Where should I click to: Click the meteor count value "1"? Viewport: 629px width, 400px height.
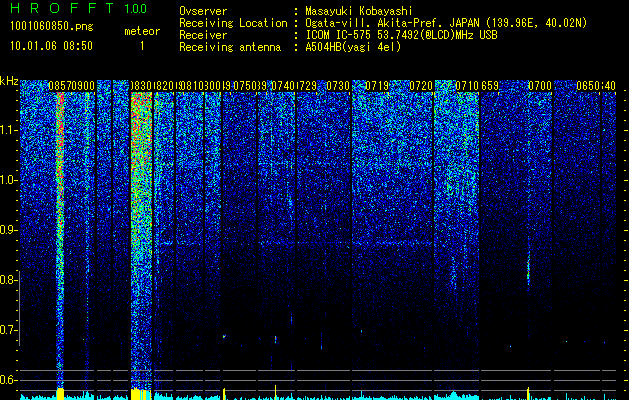coord(142,46)
